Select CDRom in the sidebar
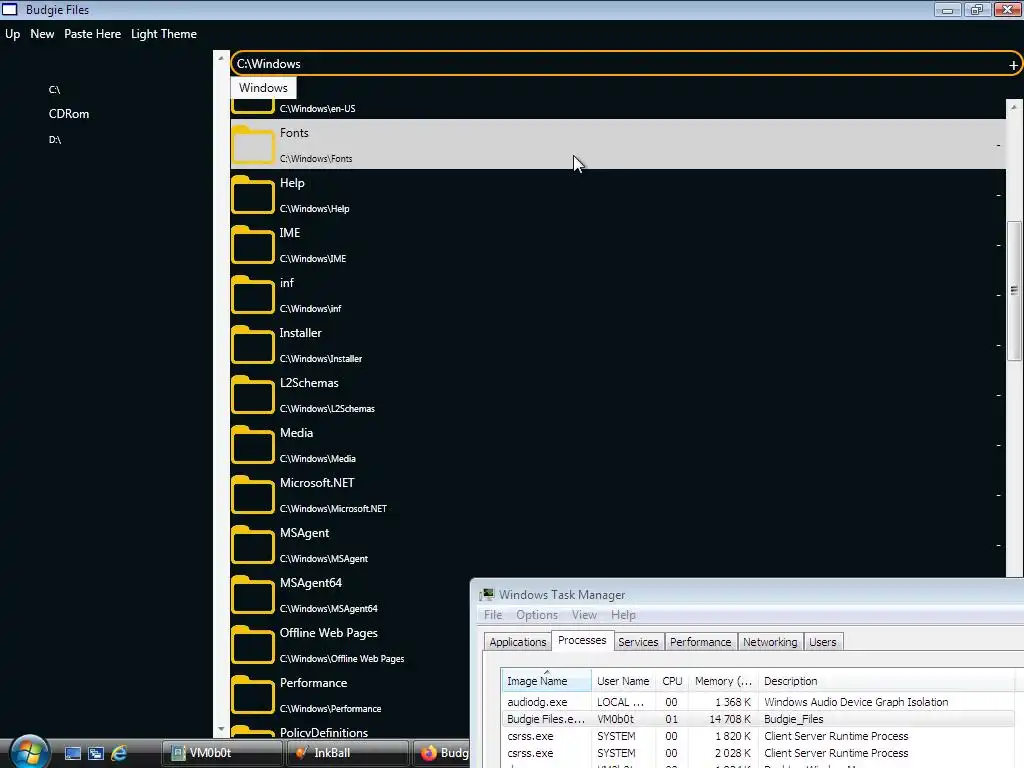 tap(69, 114)
